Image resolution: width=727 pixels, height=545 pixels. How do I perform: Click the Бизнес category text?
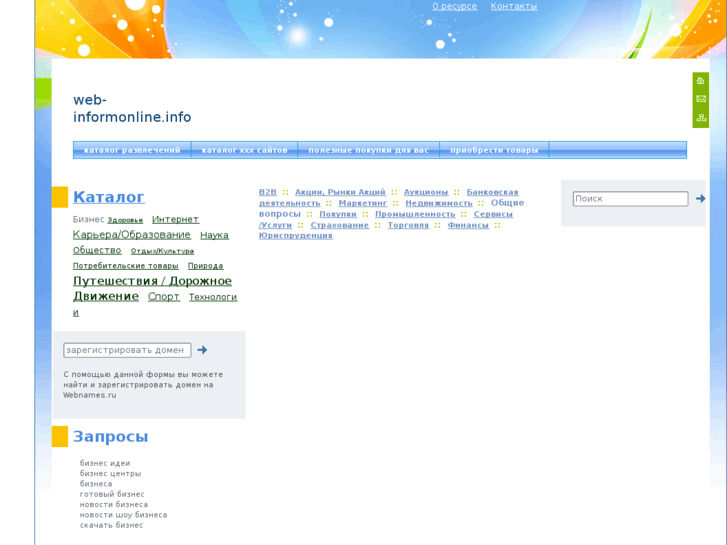pos(89,219)
